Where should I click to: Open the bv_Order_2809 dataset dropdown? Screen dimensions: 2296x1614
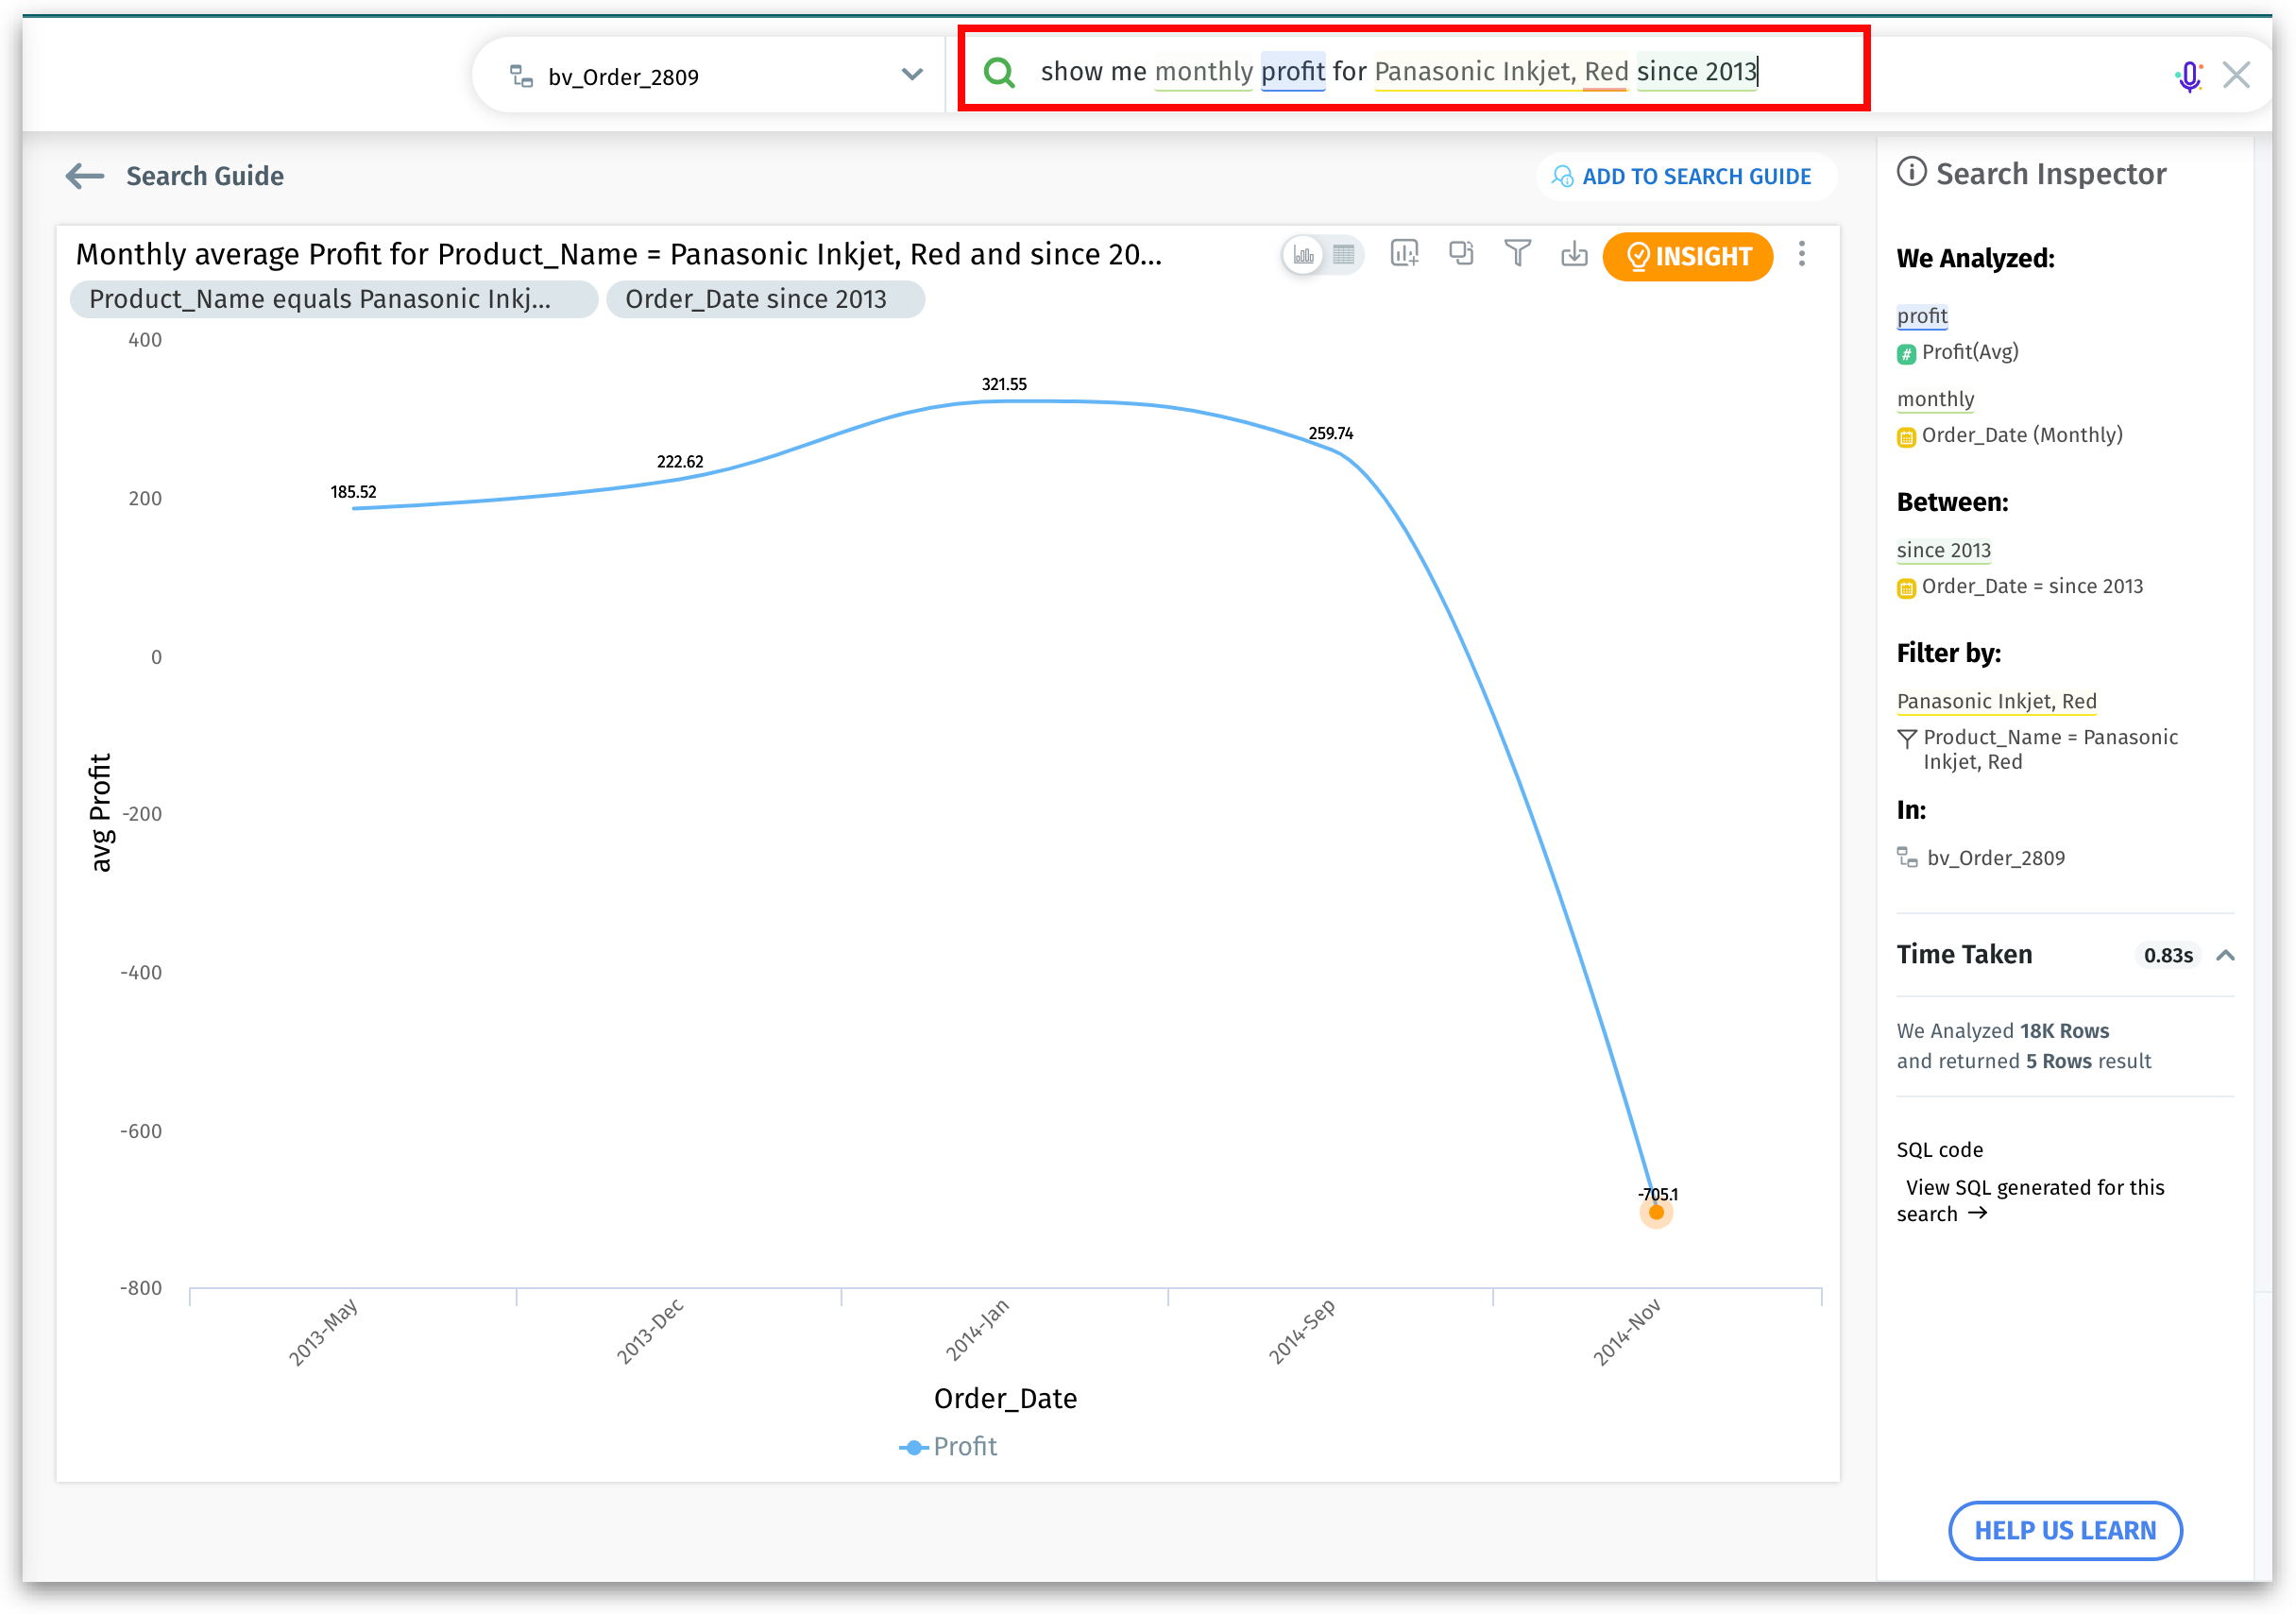[911, 75]
